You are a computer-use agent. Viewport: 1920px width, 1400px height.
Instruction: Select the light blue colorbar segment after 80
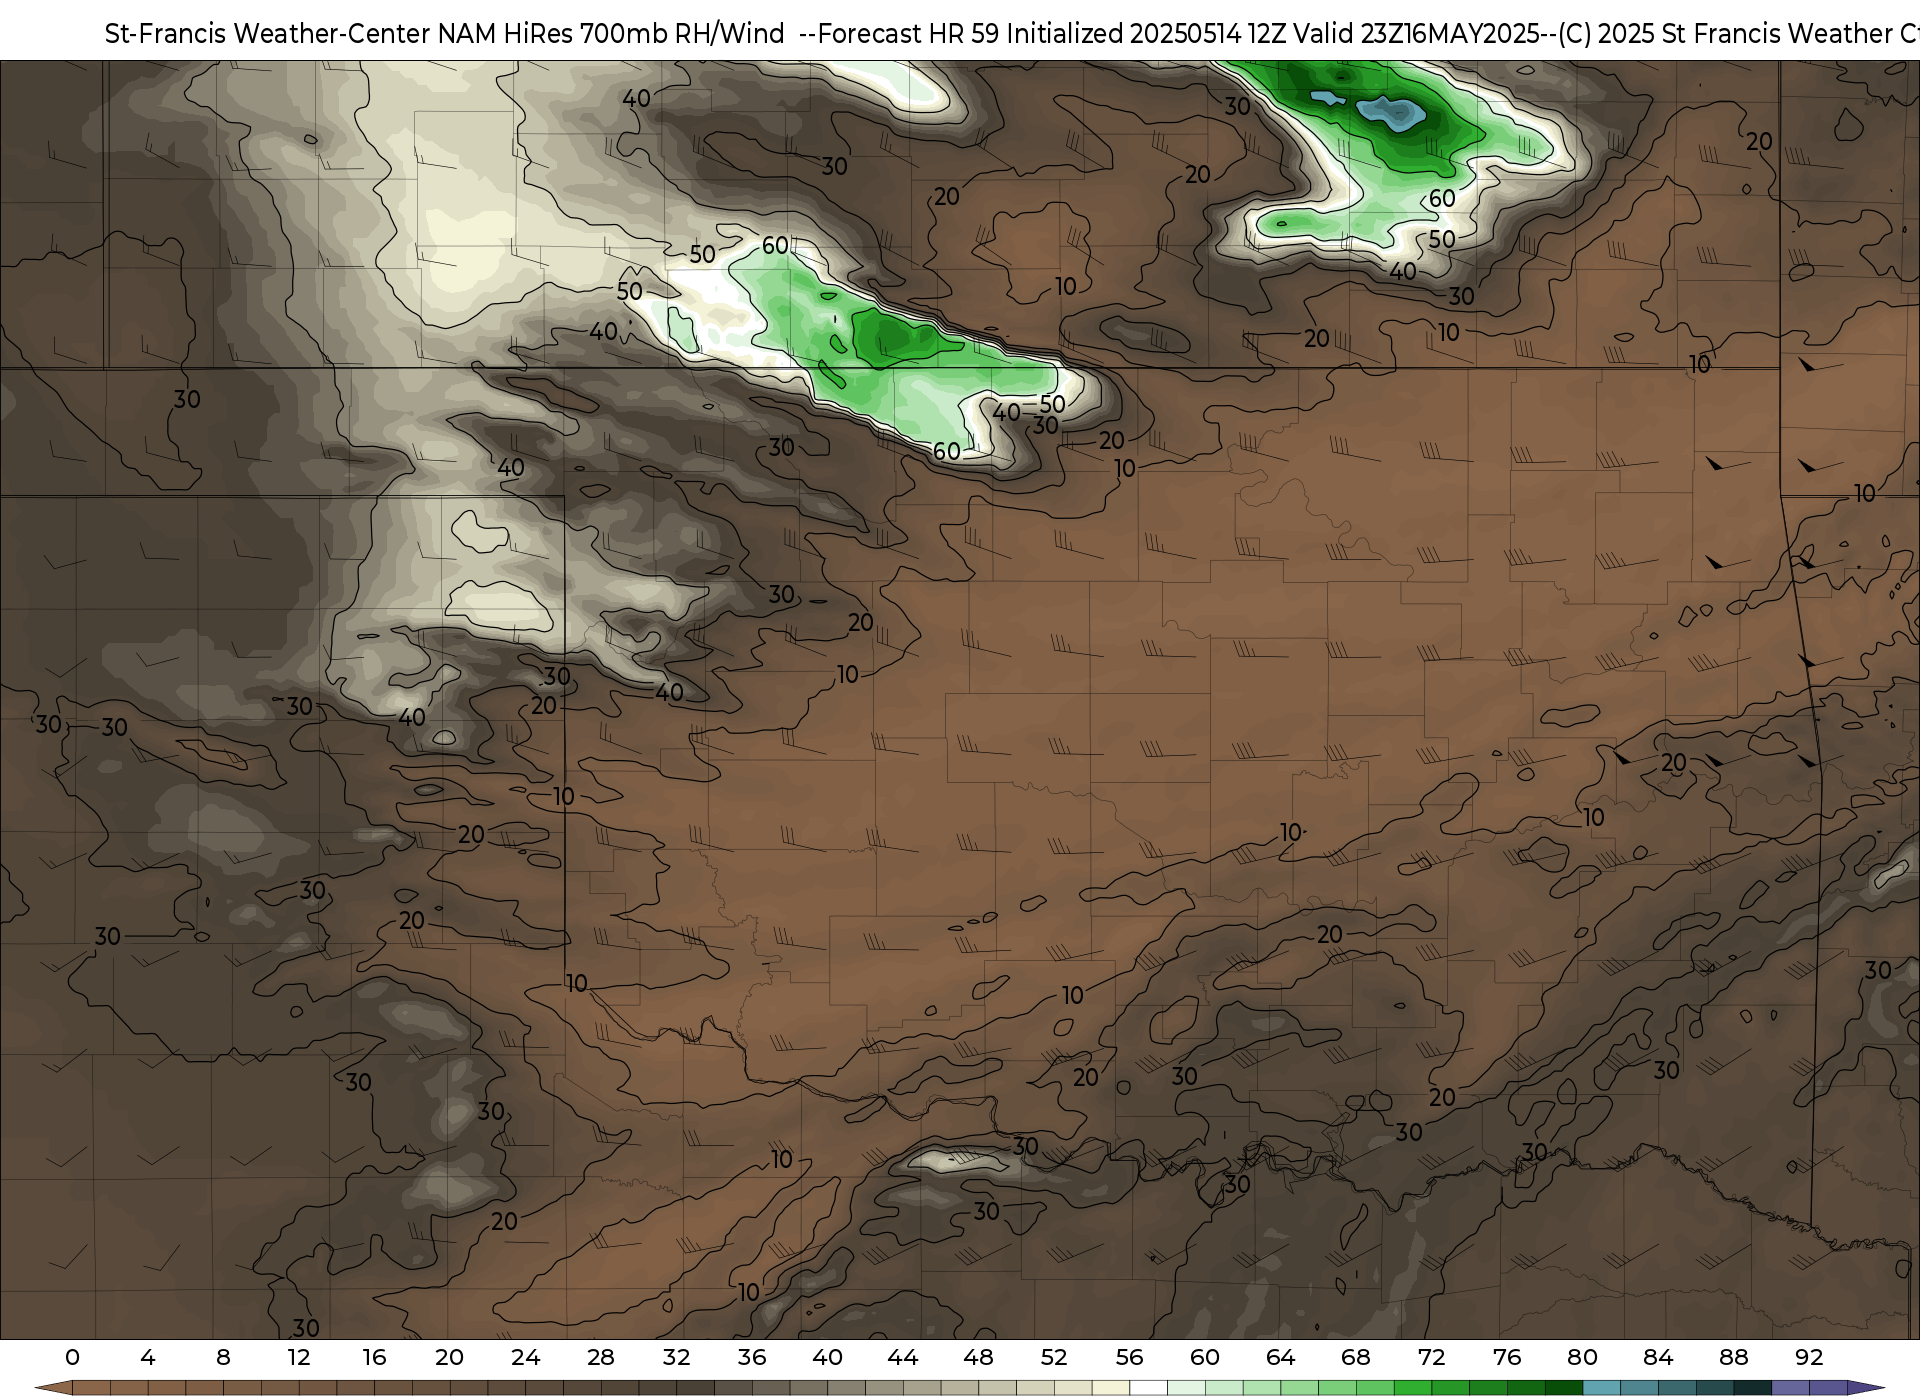(1601, 1389)
